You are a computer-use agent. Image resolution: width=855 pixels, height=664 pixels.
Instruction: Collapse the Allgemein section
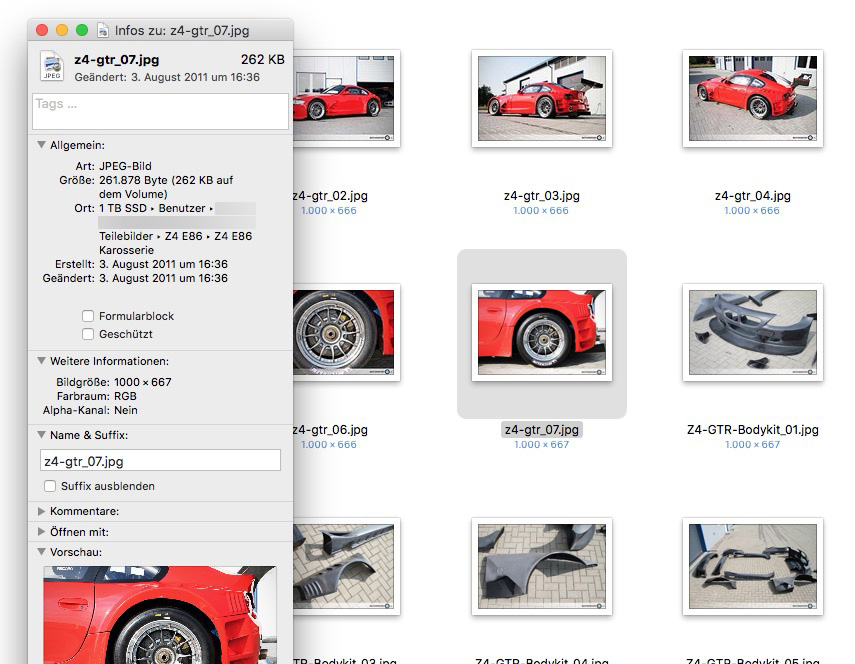(x=41, y=145)
